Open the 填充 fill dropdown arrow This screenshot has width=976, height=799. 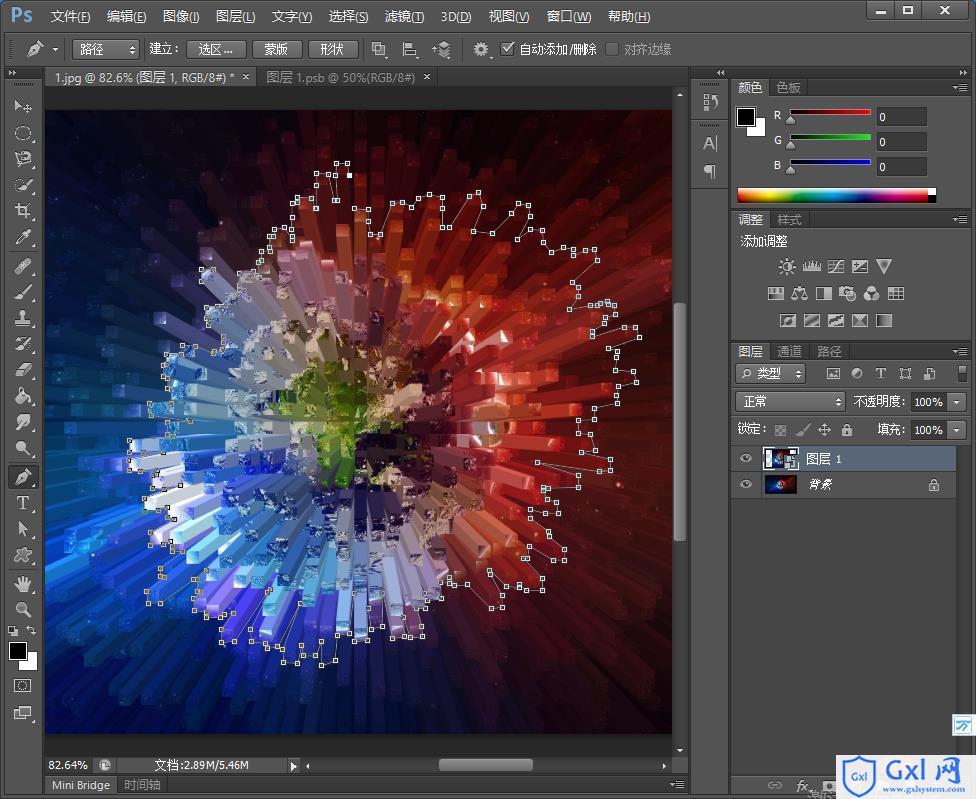pyautogui.click(x=957, y=429)
